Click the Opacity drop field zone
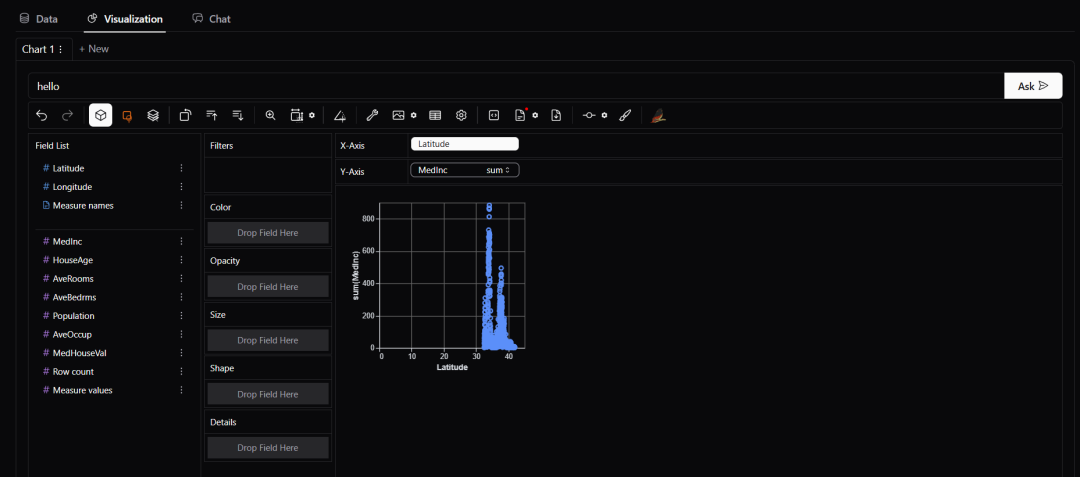Screen dimensions: 1080x477 [268, 286]
